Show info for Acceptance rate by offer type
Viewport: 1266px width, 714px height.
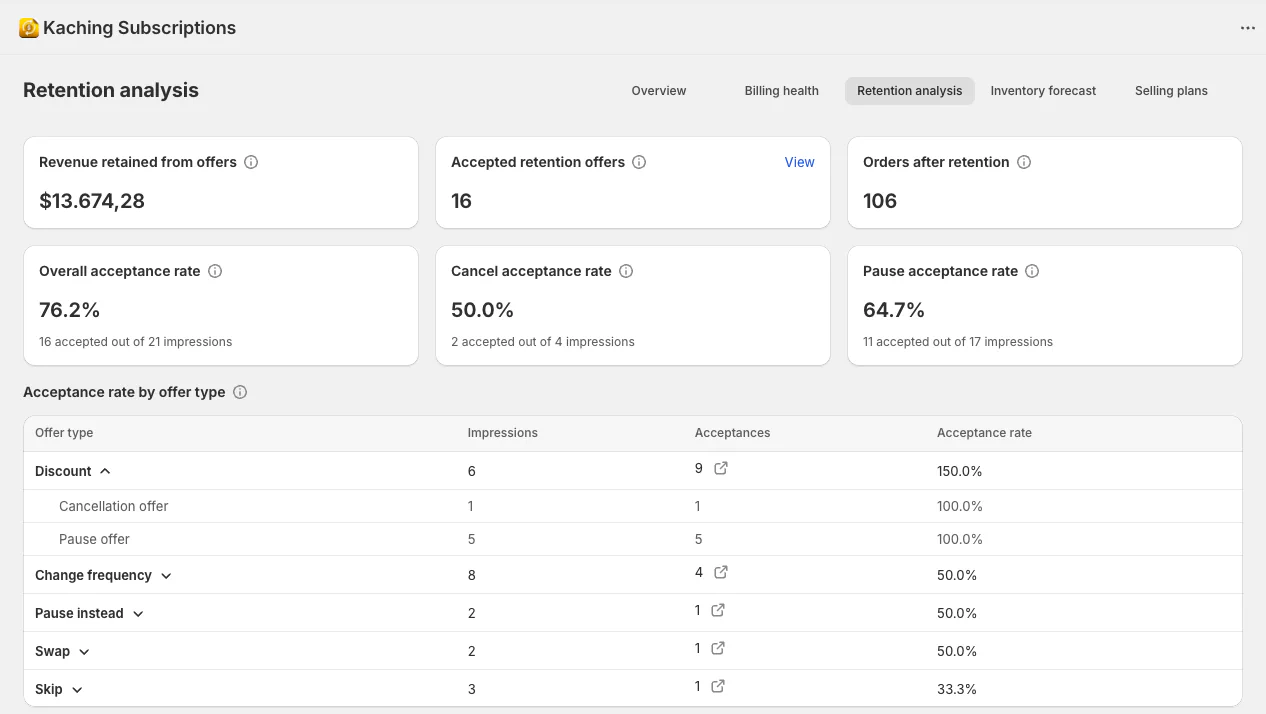point(240,392)
